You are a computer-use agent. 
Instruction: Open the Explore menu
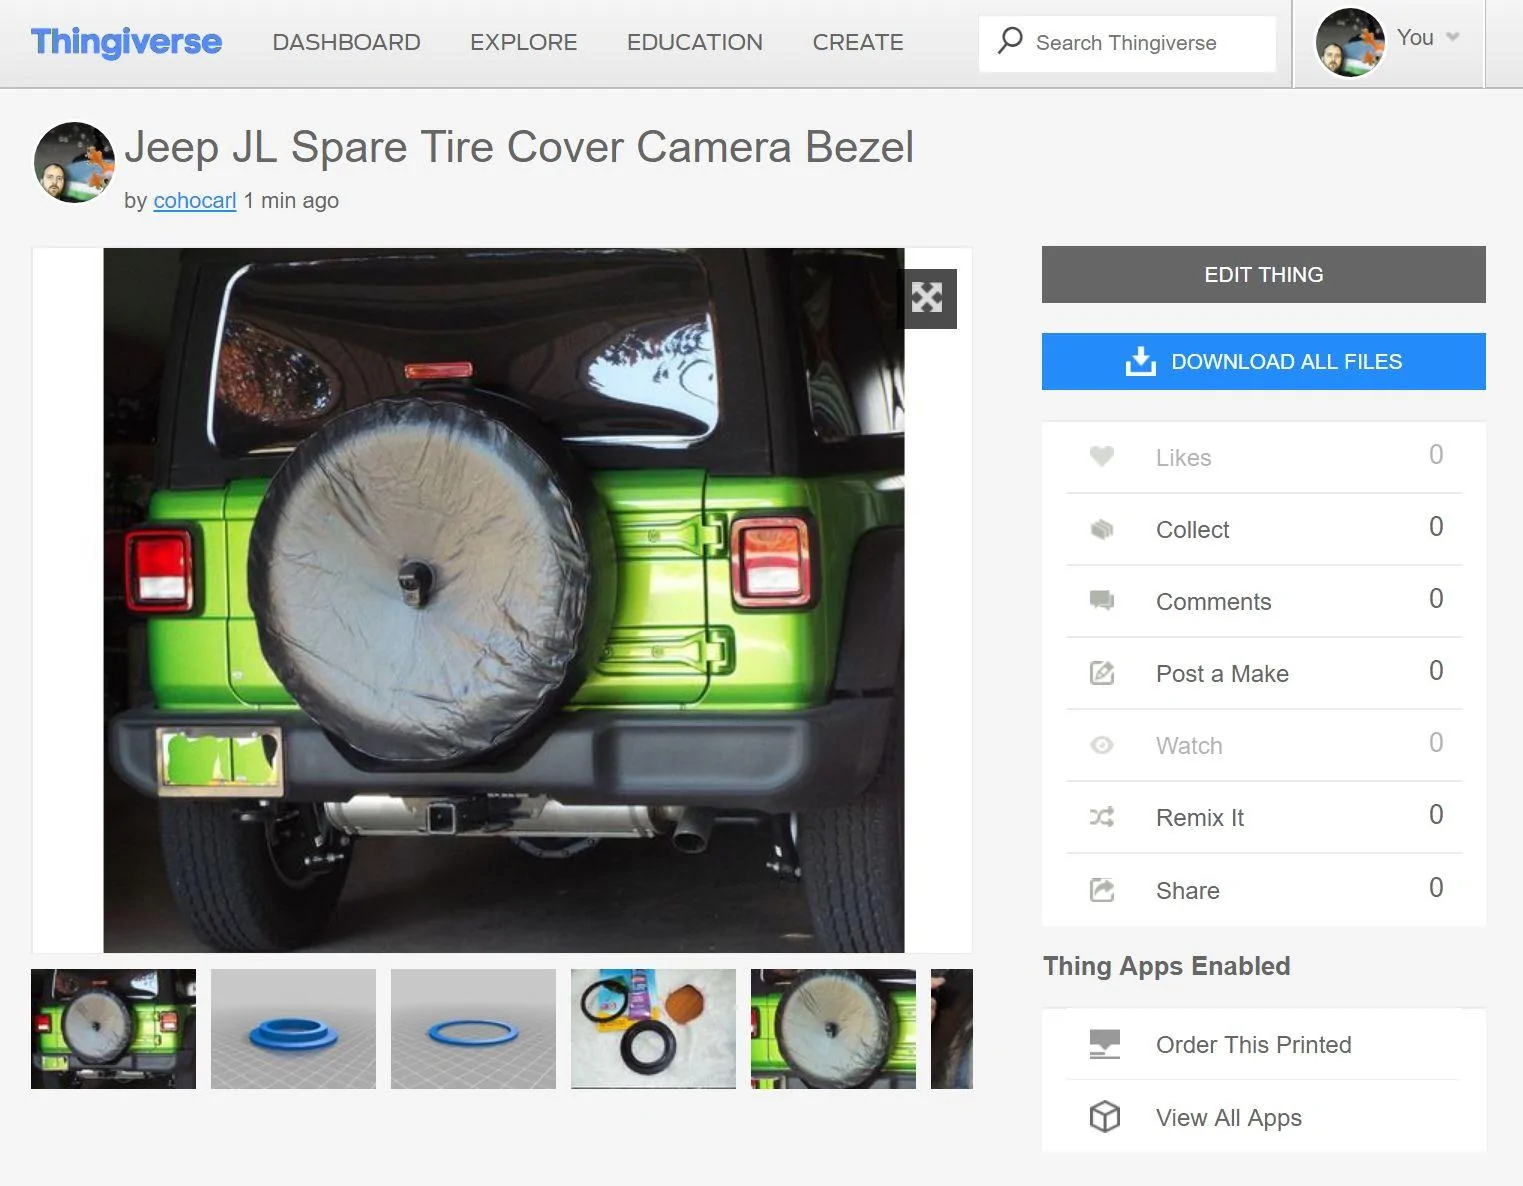pos(524,42)
